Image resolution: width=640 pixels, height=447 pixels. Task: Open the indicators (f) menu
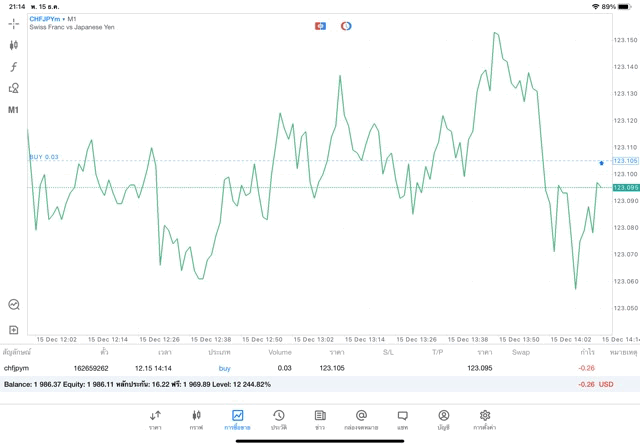click(x=13, y=67)
